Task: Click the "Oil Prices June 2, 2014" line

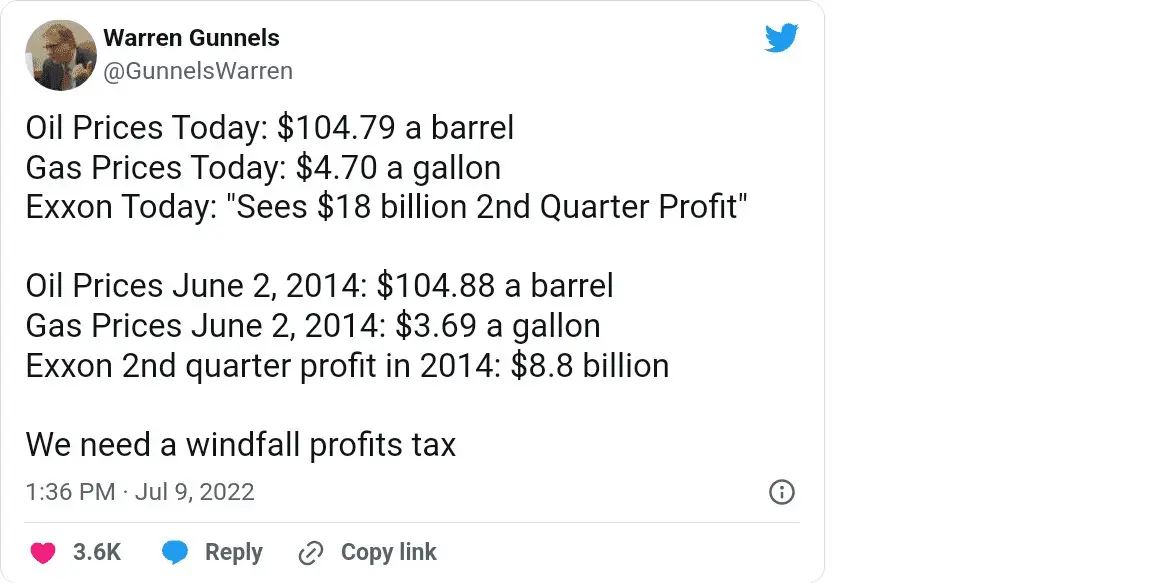Action: pyautogui.click(x=319, y=286)
